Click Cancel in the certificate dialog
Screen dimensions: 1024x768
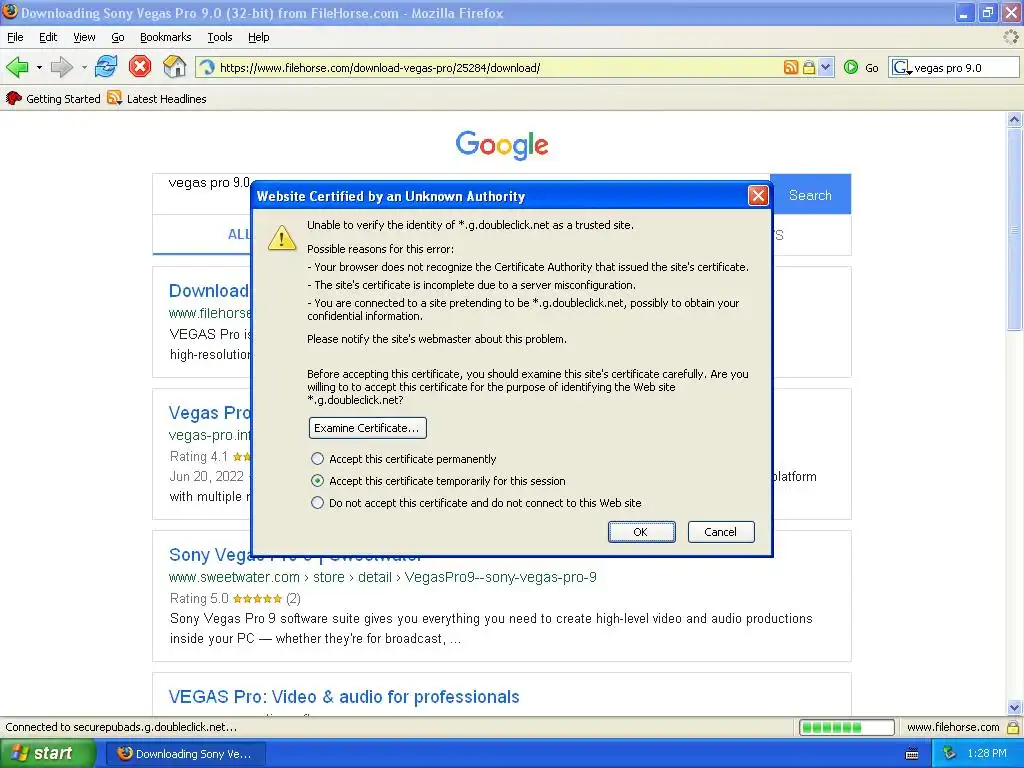[721, 532]
